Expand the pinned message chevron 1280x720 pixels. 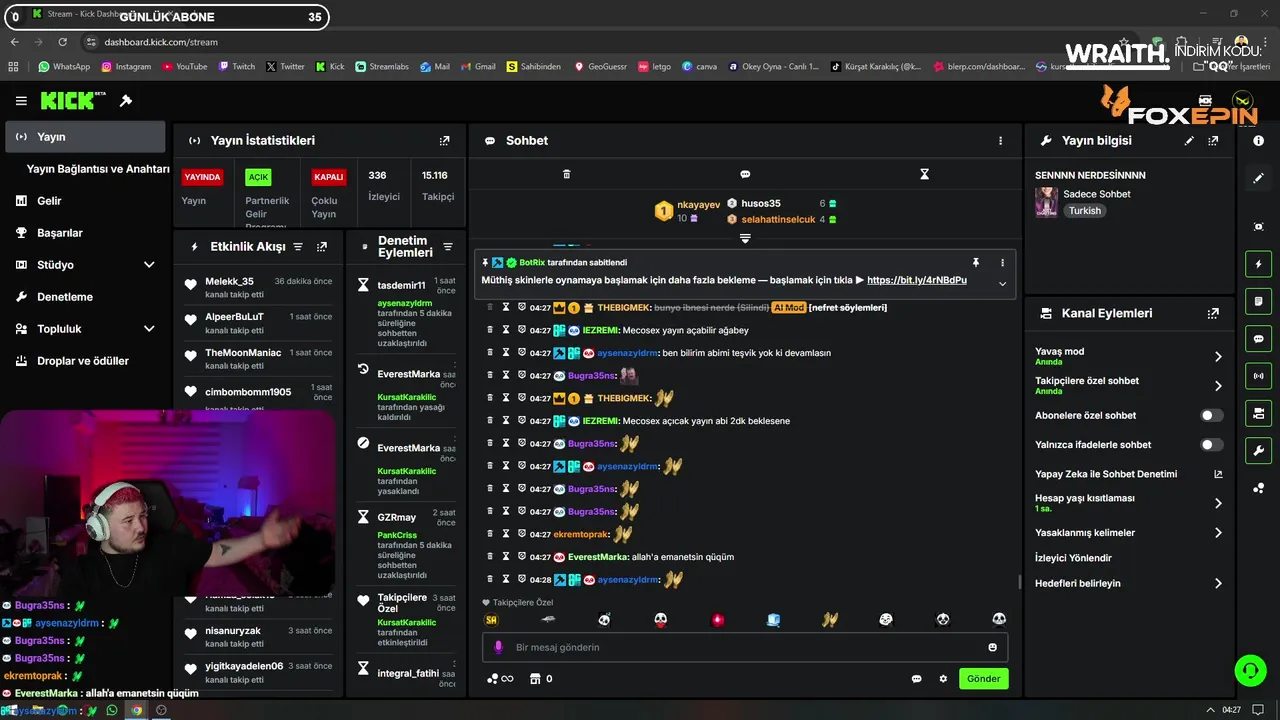[1002, 283]
